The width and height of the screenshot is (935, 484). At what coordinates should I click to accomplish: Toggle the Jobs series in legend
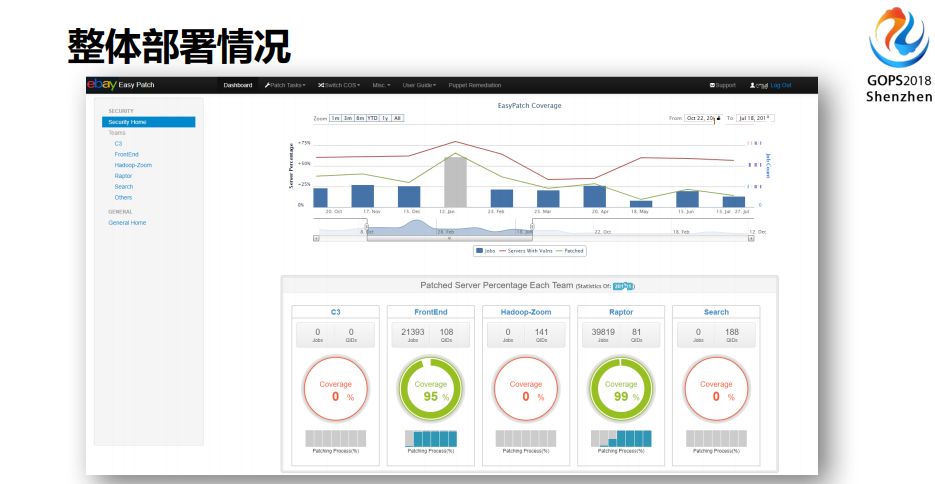click(485, 251)
